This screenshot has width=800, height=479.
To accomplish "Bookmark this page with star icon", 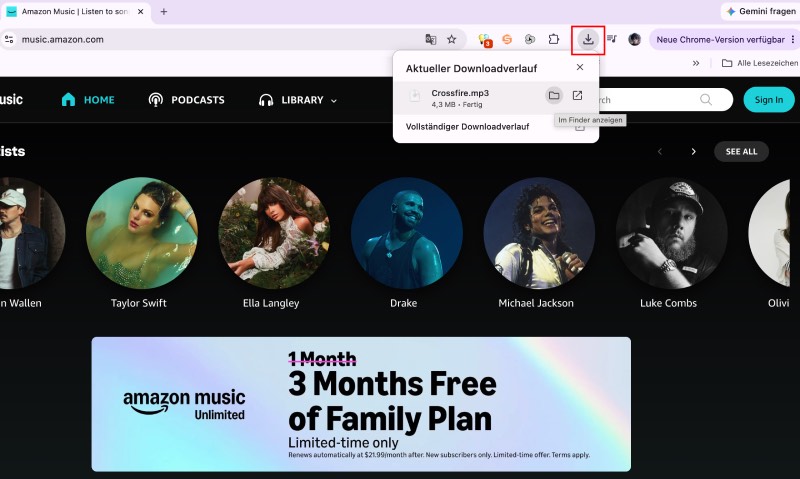I will (x=452, y=39).
